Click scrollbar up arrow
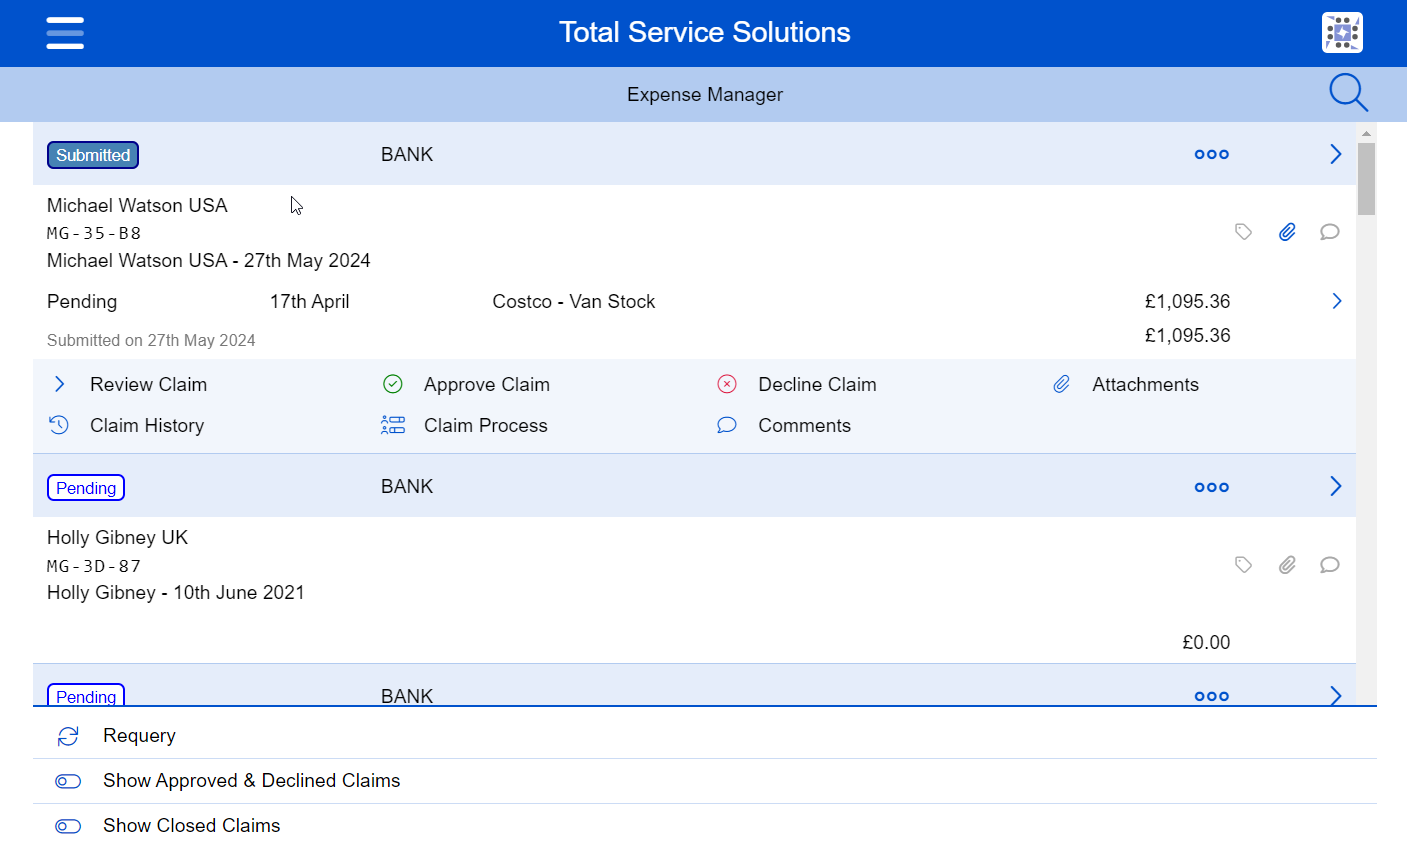 [1366, 132]
